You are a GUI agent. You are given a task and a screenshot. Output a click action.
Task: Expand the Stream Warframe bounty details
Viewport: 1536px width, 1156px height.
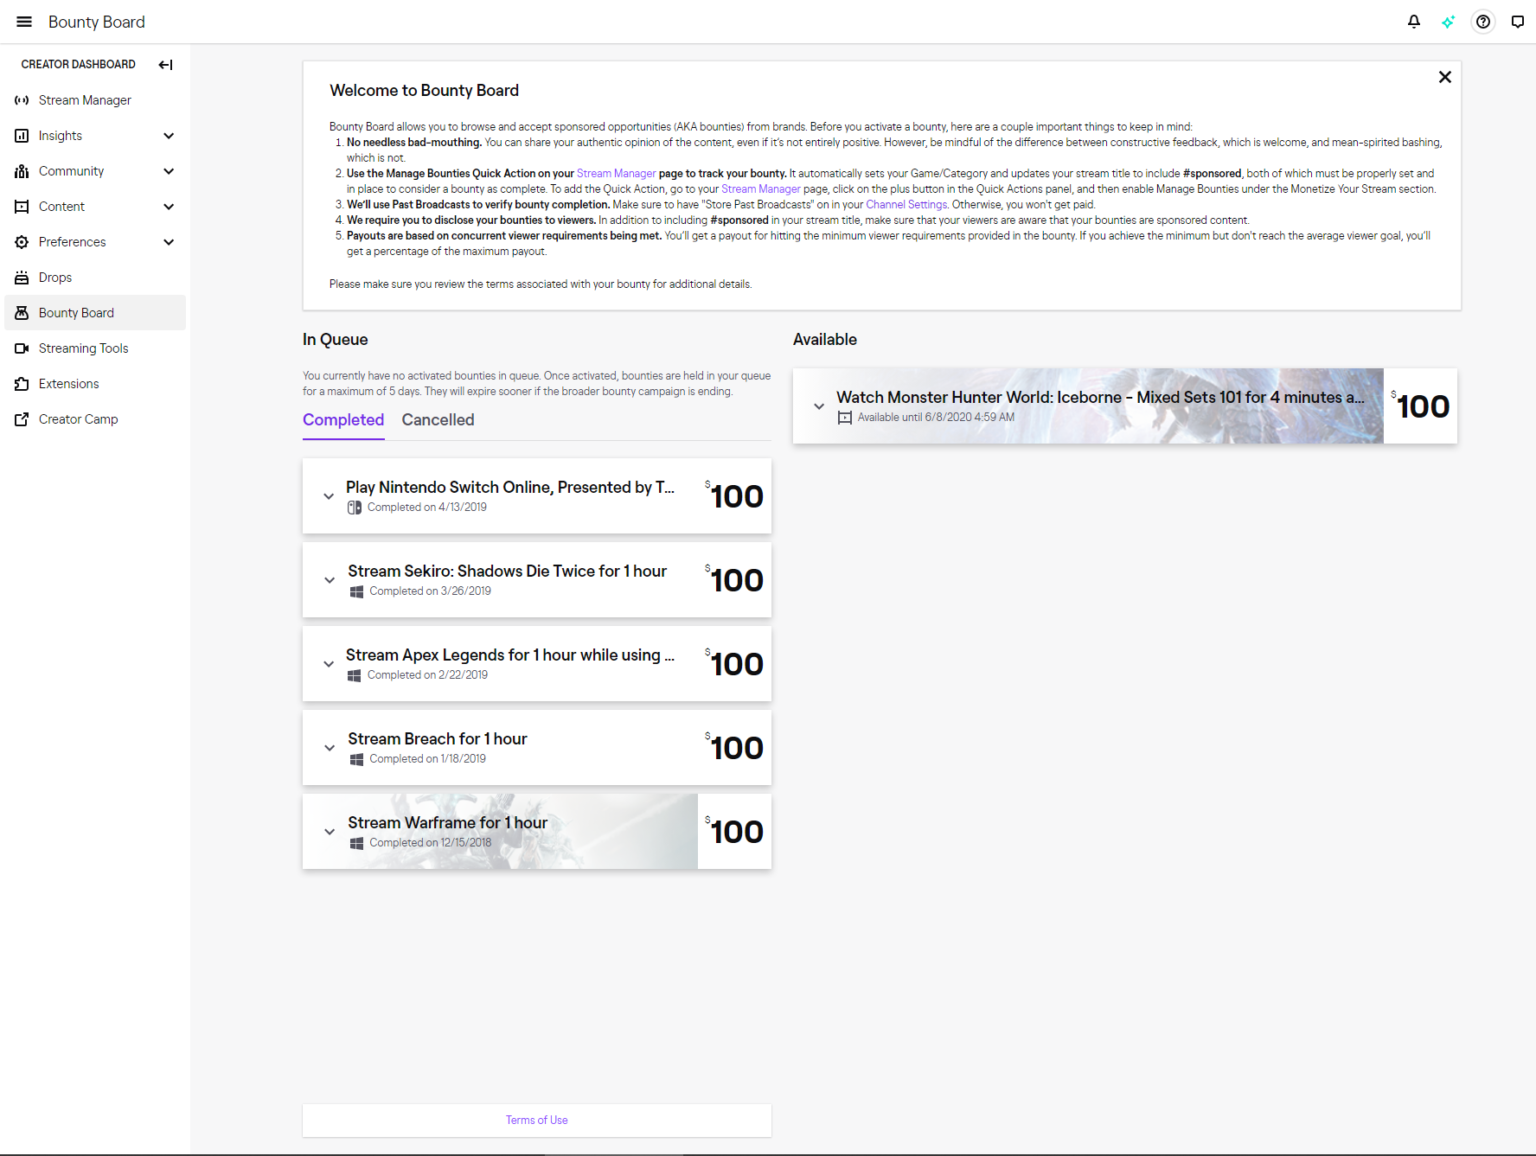[328, 831]
